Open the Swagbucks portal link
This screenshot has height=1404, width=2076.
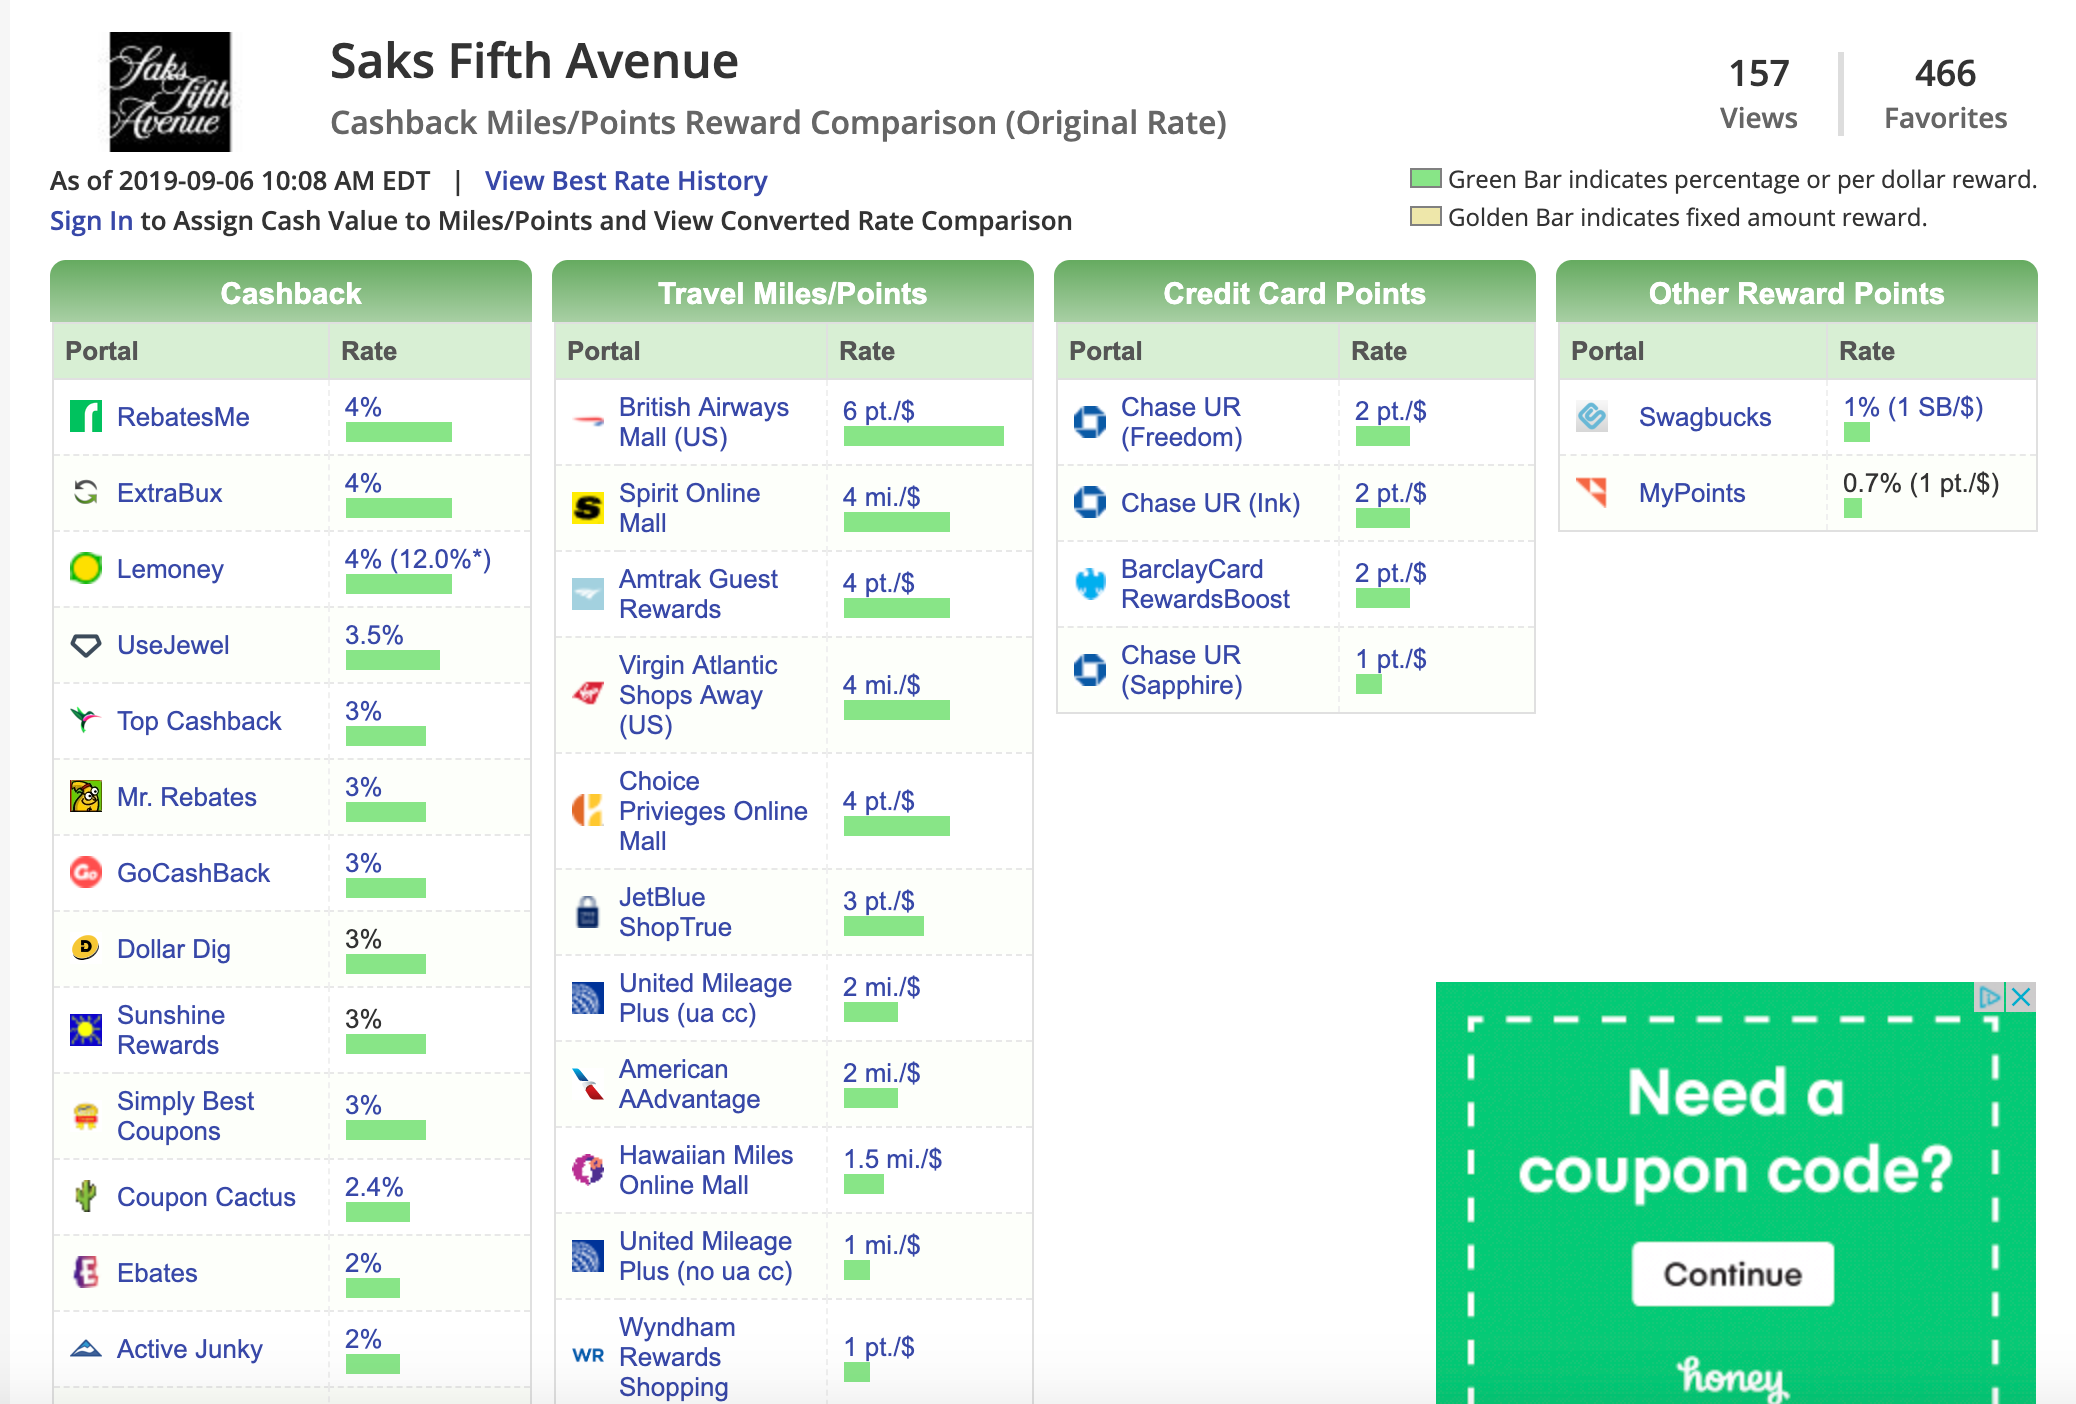1705,417
